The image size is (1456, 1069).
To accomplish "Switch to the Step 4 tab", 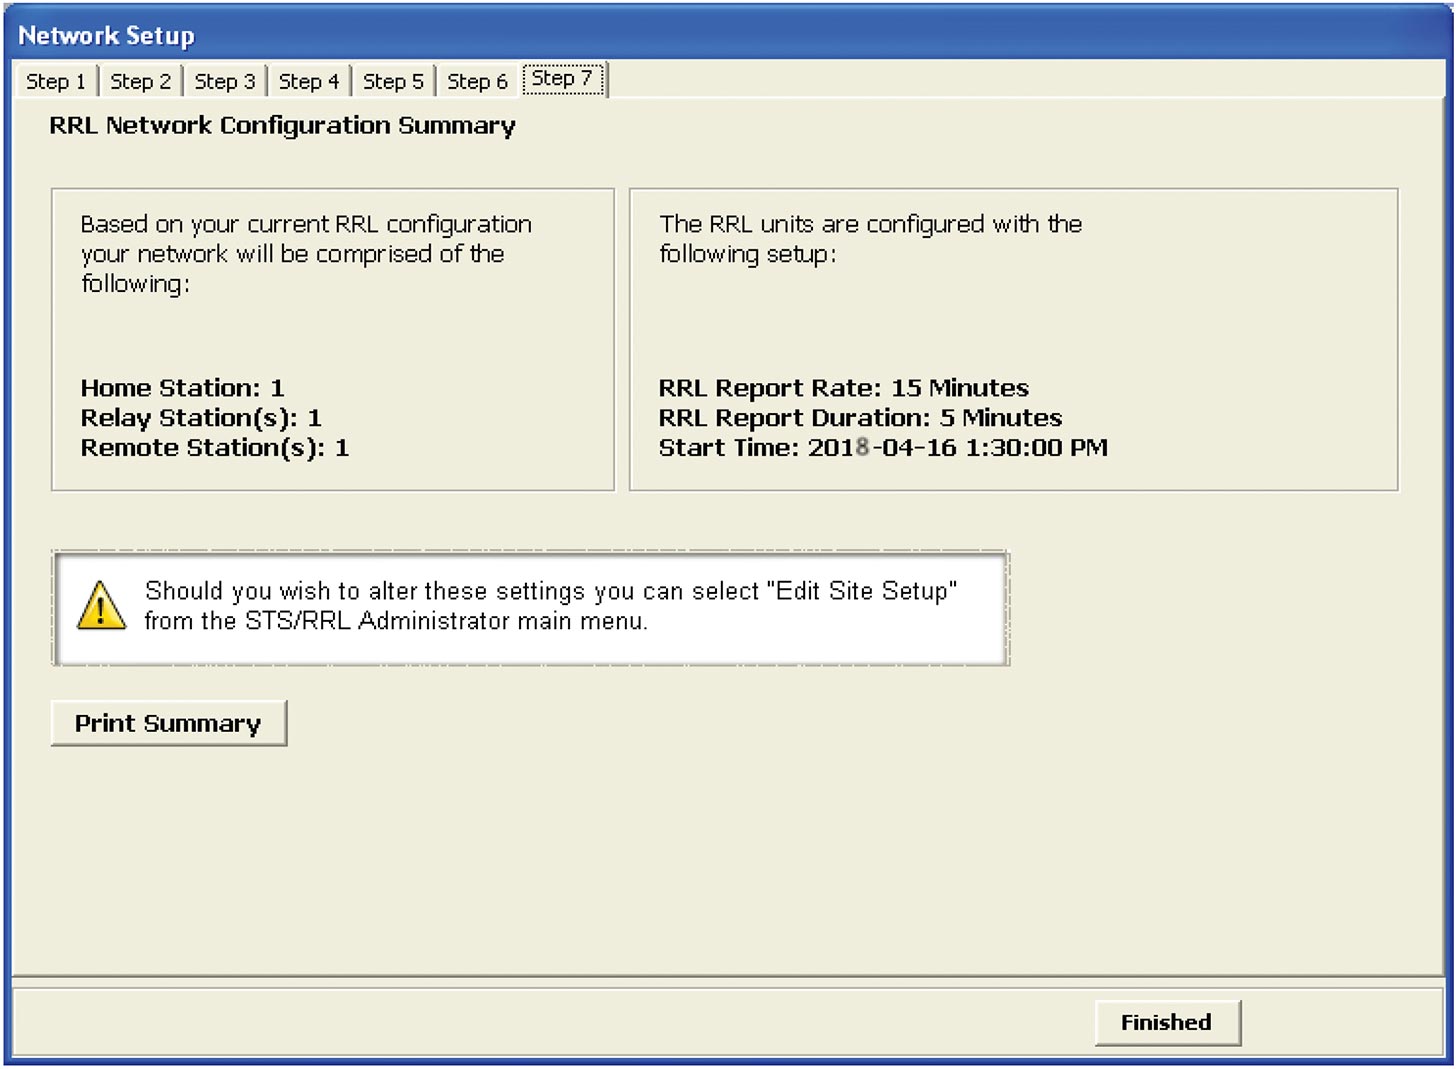I will click(308, 80).
